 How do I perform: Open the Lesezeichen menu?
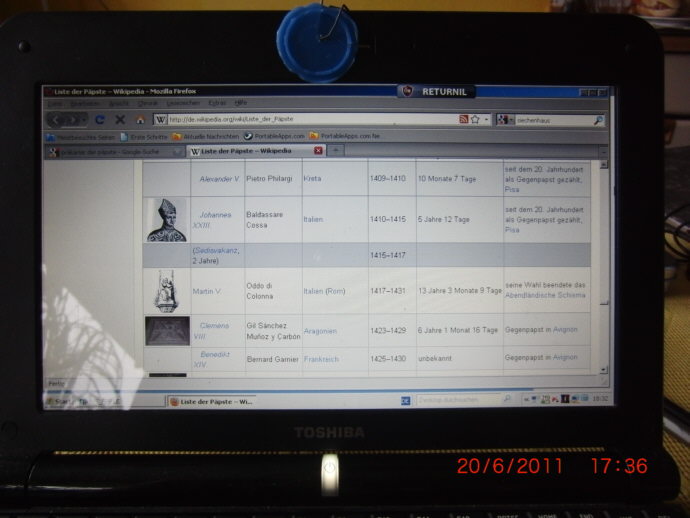click(183, 102)
